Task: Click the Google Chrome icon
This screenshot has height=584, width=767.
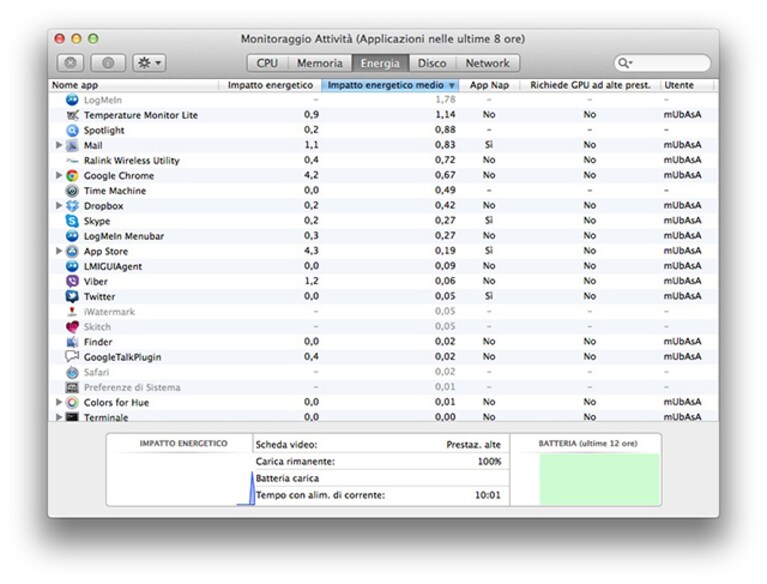Action: coord(72,176)
